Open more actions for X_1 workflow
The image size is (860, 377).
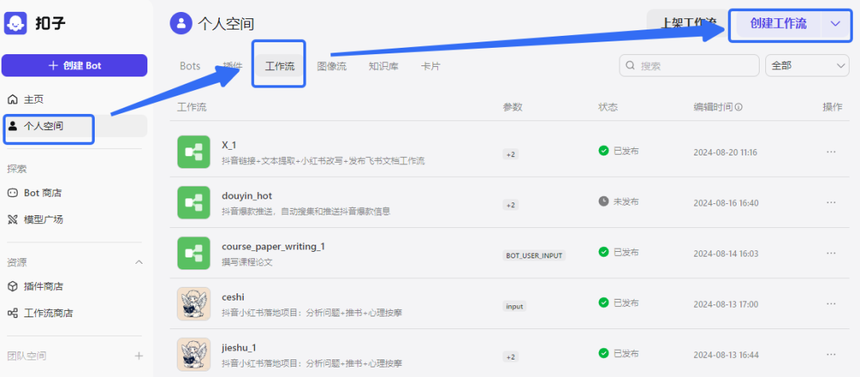click(x=831, y=152)
